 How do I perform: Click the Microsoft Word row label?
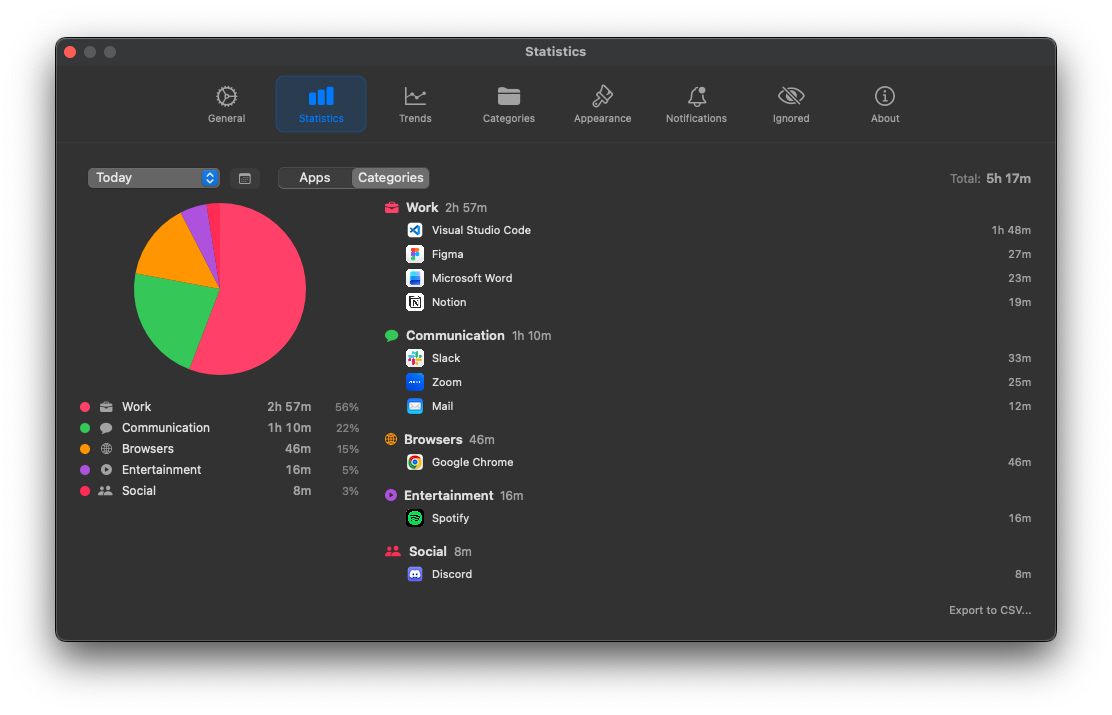[472, 278]
